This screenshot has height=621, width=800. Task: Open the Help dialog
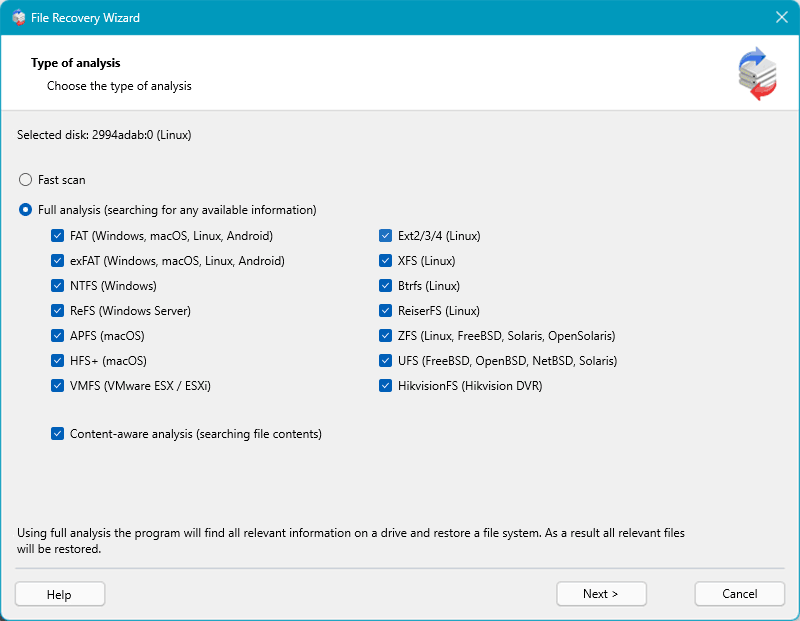[59, 593]
